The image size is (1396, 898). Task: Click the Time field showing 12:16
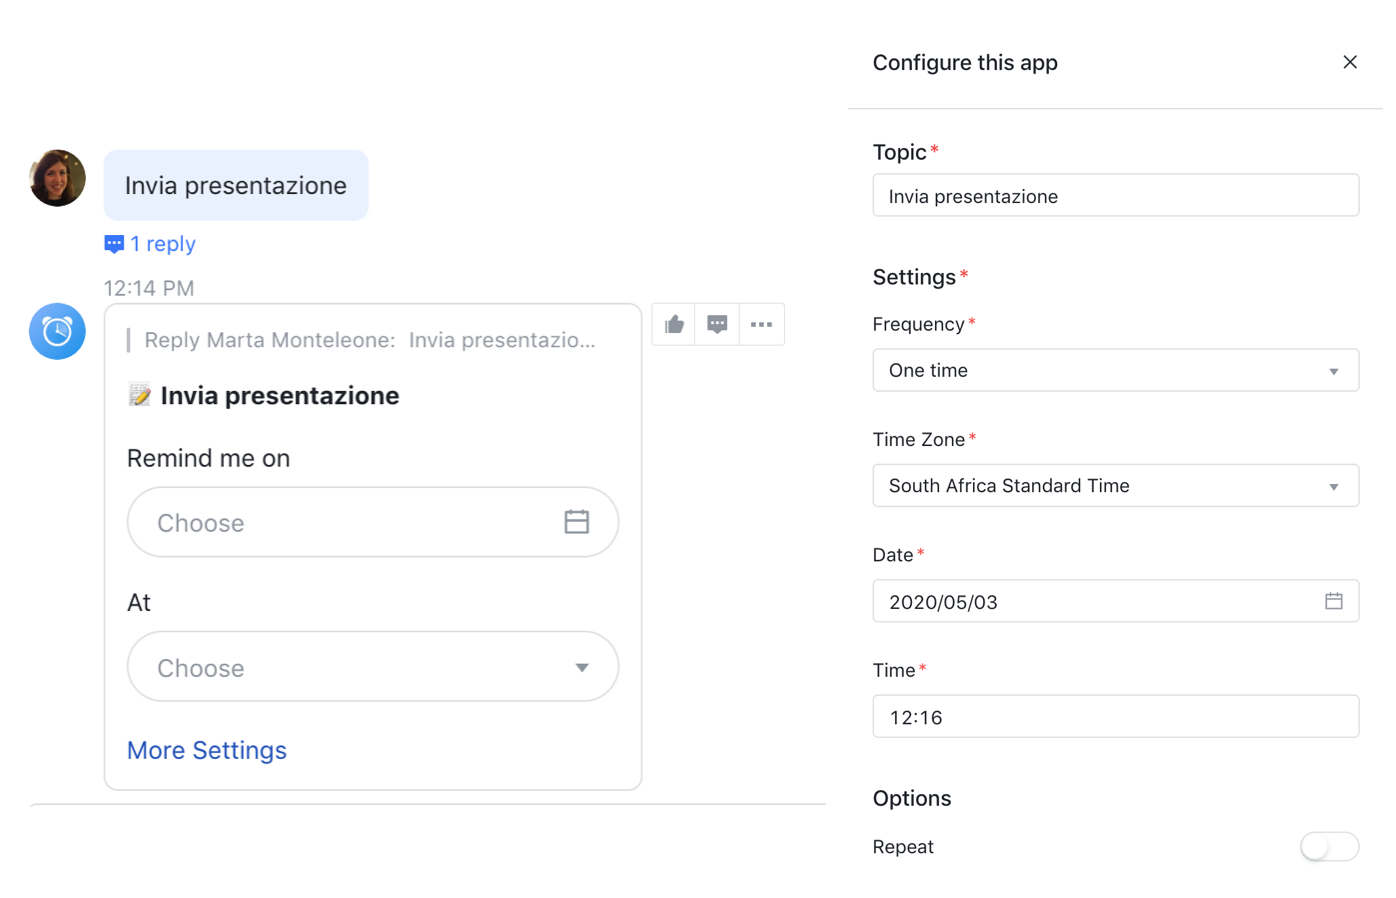pos(1115,716)
